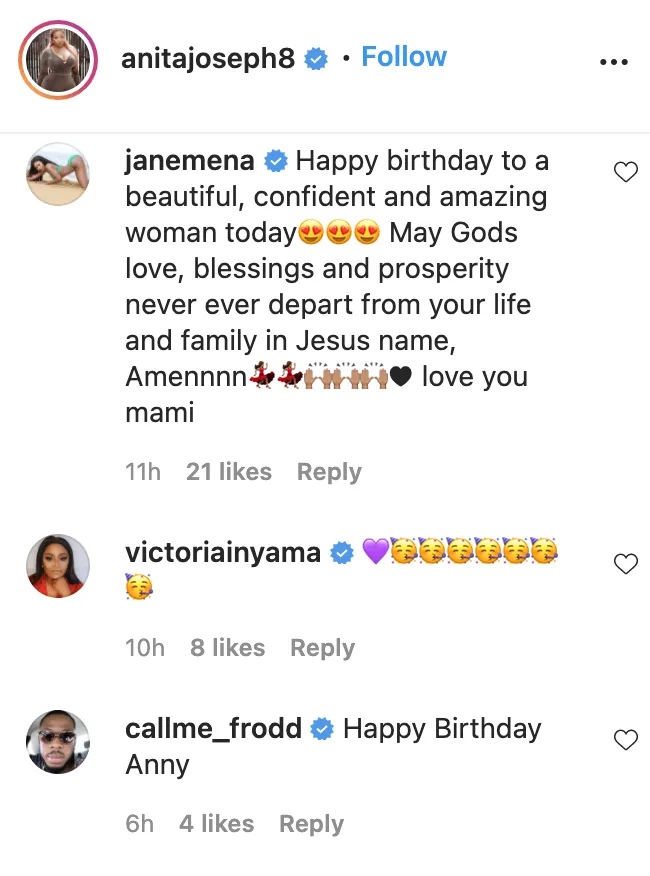Like callme_frodd's Happy Birthday comment
Image resolution: width=650 pixels, height=876 pixels.
click(x=625, y=740)
